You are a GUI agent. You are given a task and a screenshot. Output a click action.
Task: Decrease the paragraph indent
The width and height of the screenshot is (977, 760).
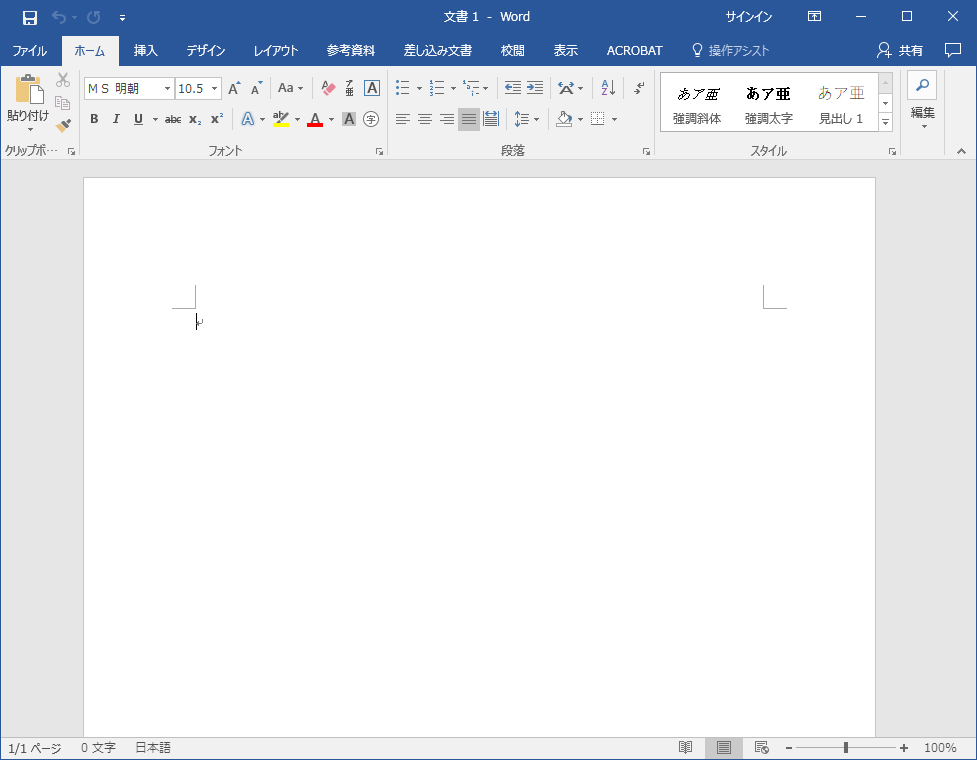pos(513,88)
